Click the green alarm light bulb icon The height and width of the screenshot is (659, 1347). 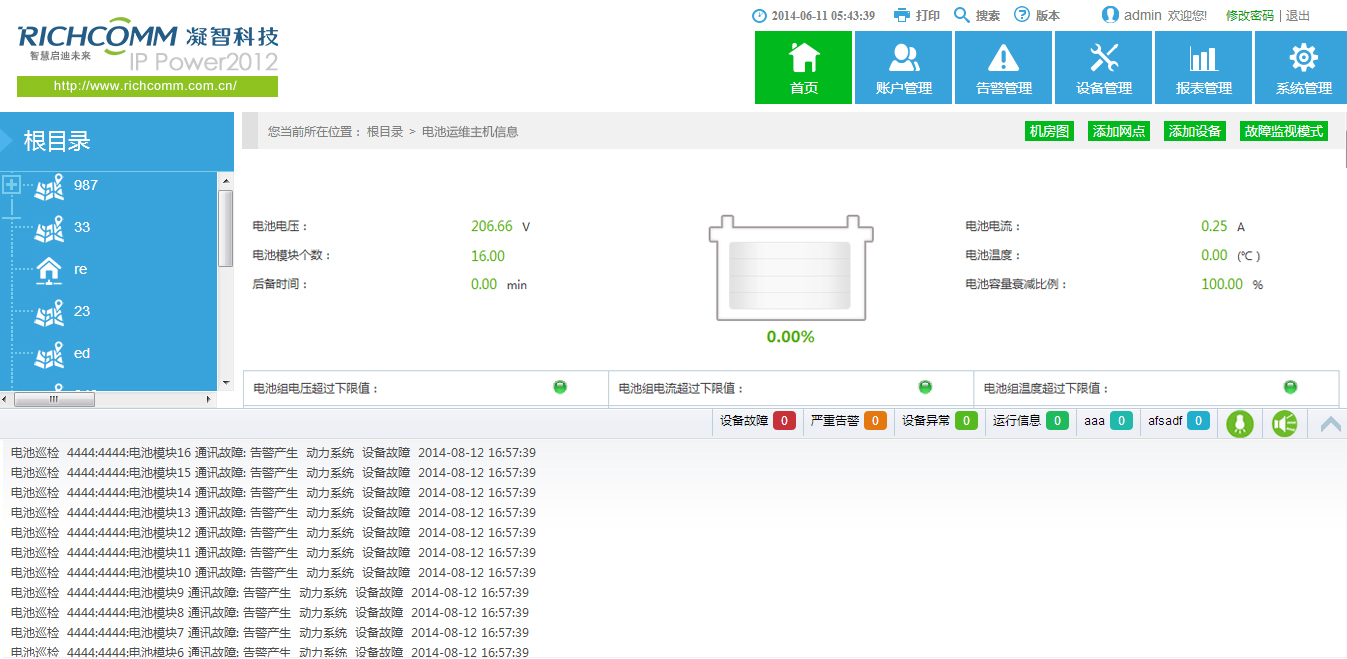point(1240,424)
